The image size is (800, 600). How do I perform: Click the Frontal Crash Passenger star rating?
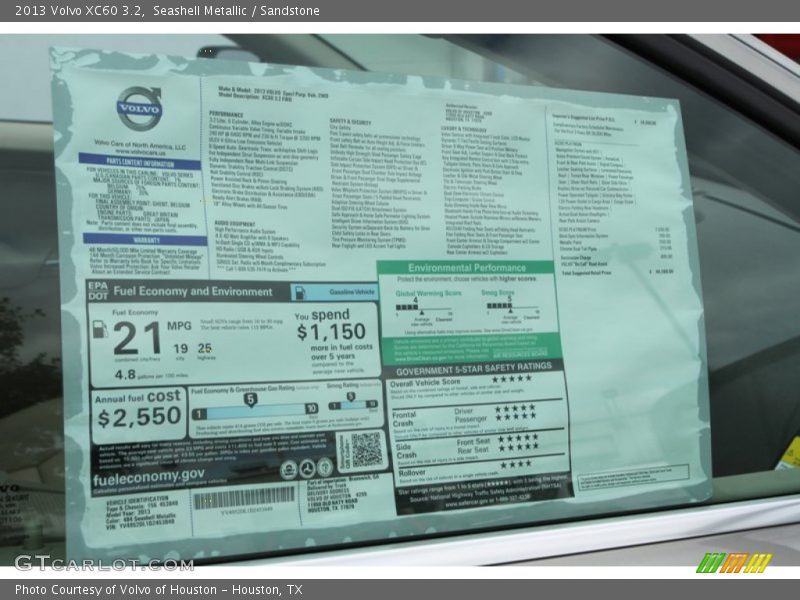pos(515,417)
